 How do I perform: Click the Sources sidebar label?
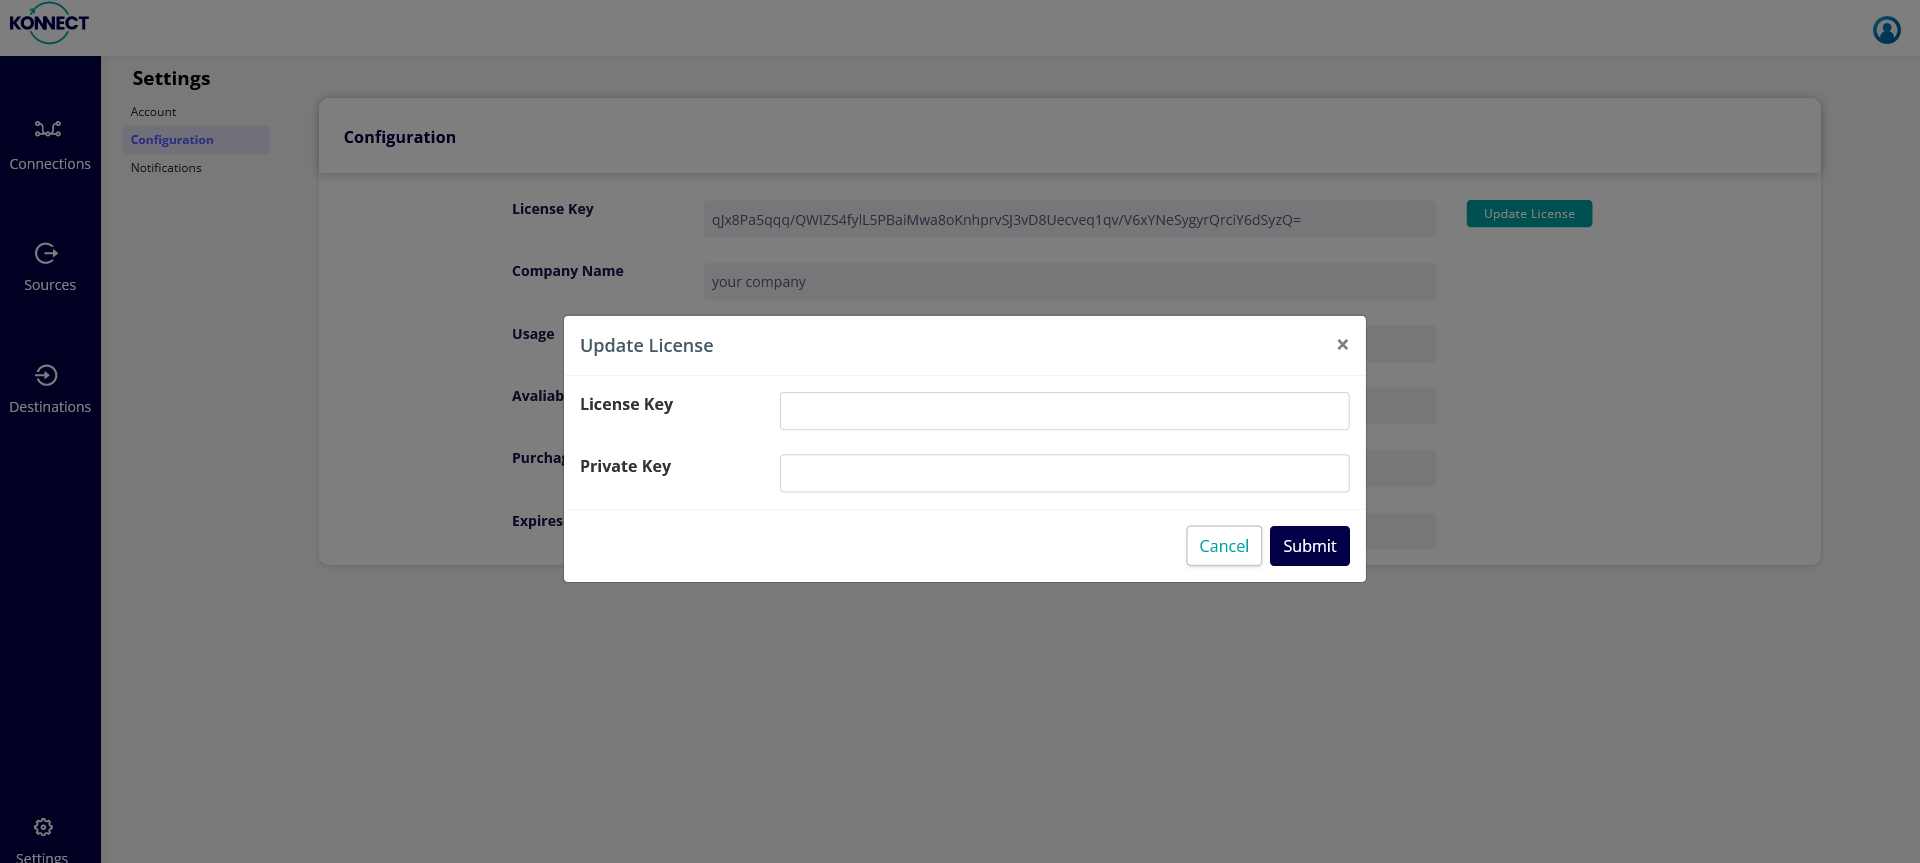tap(50, 285)
